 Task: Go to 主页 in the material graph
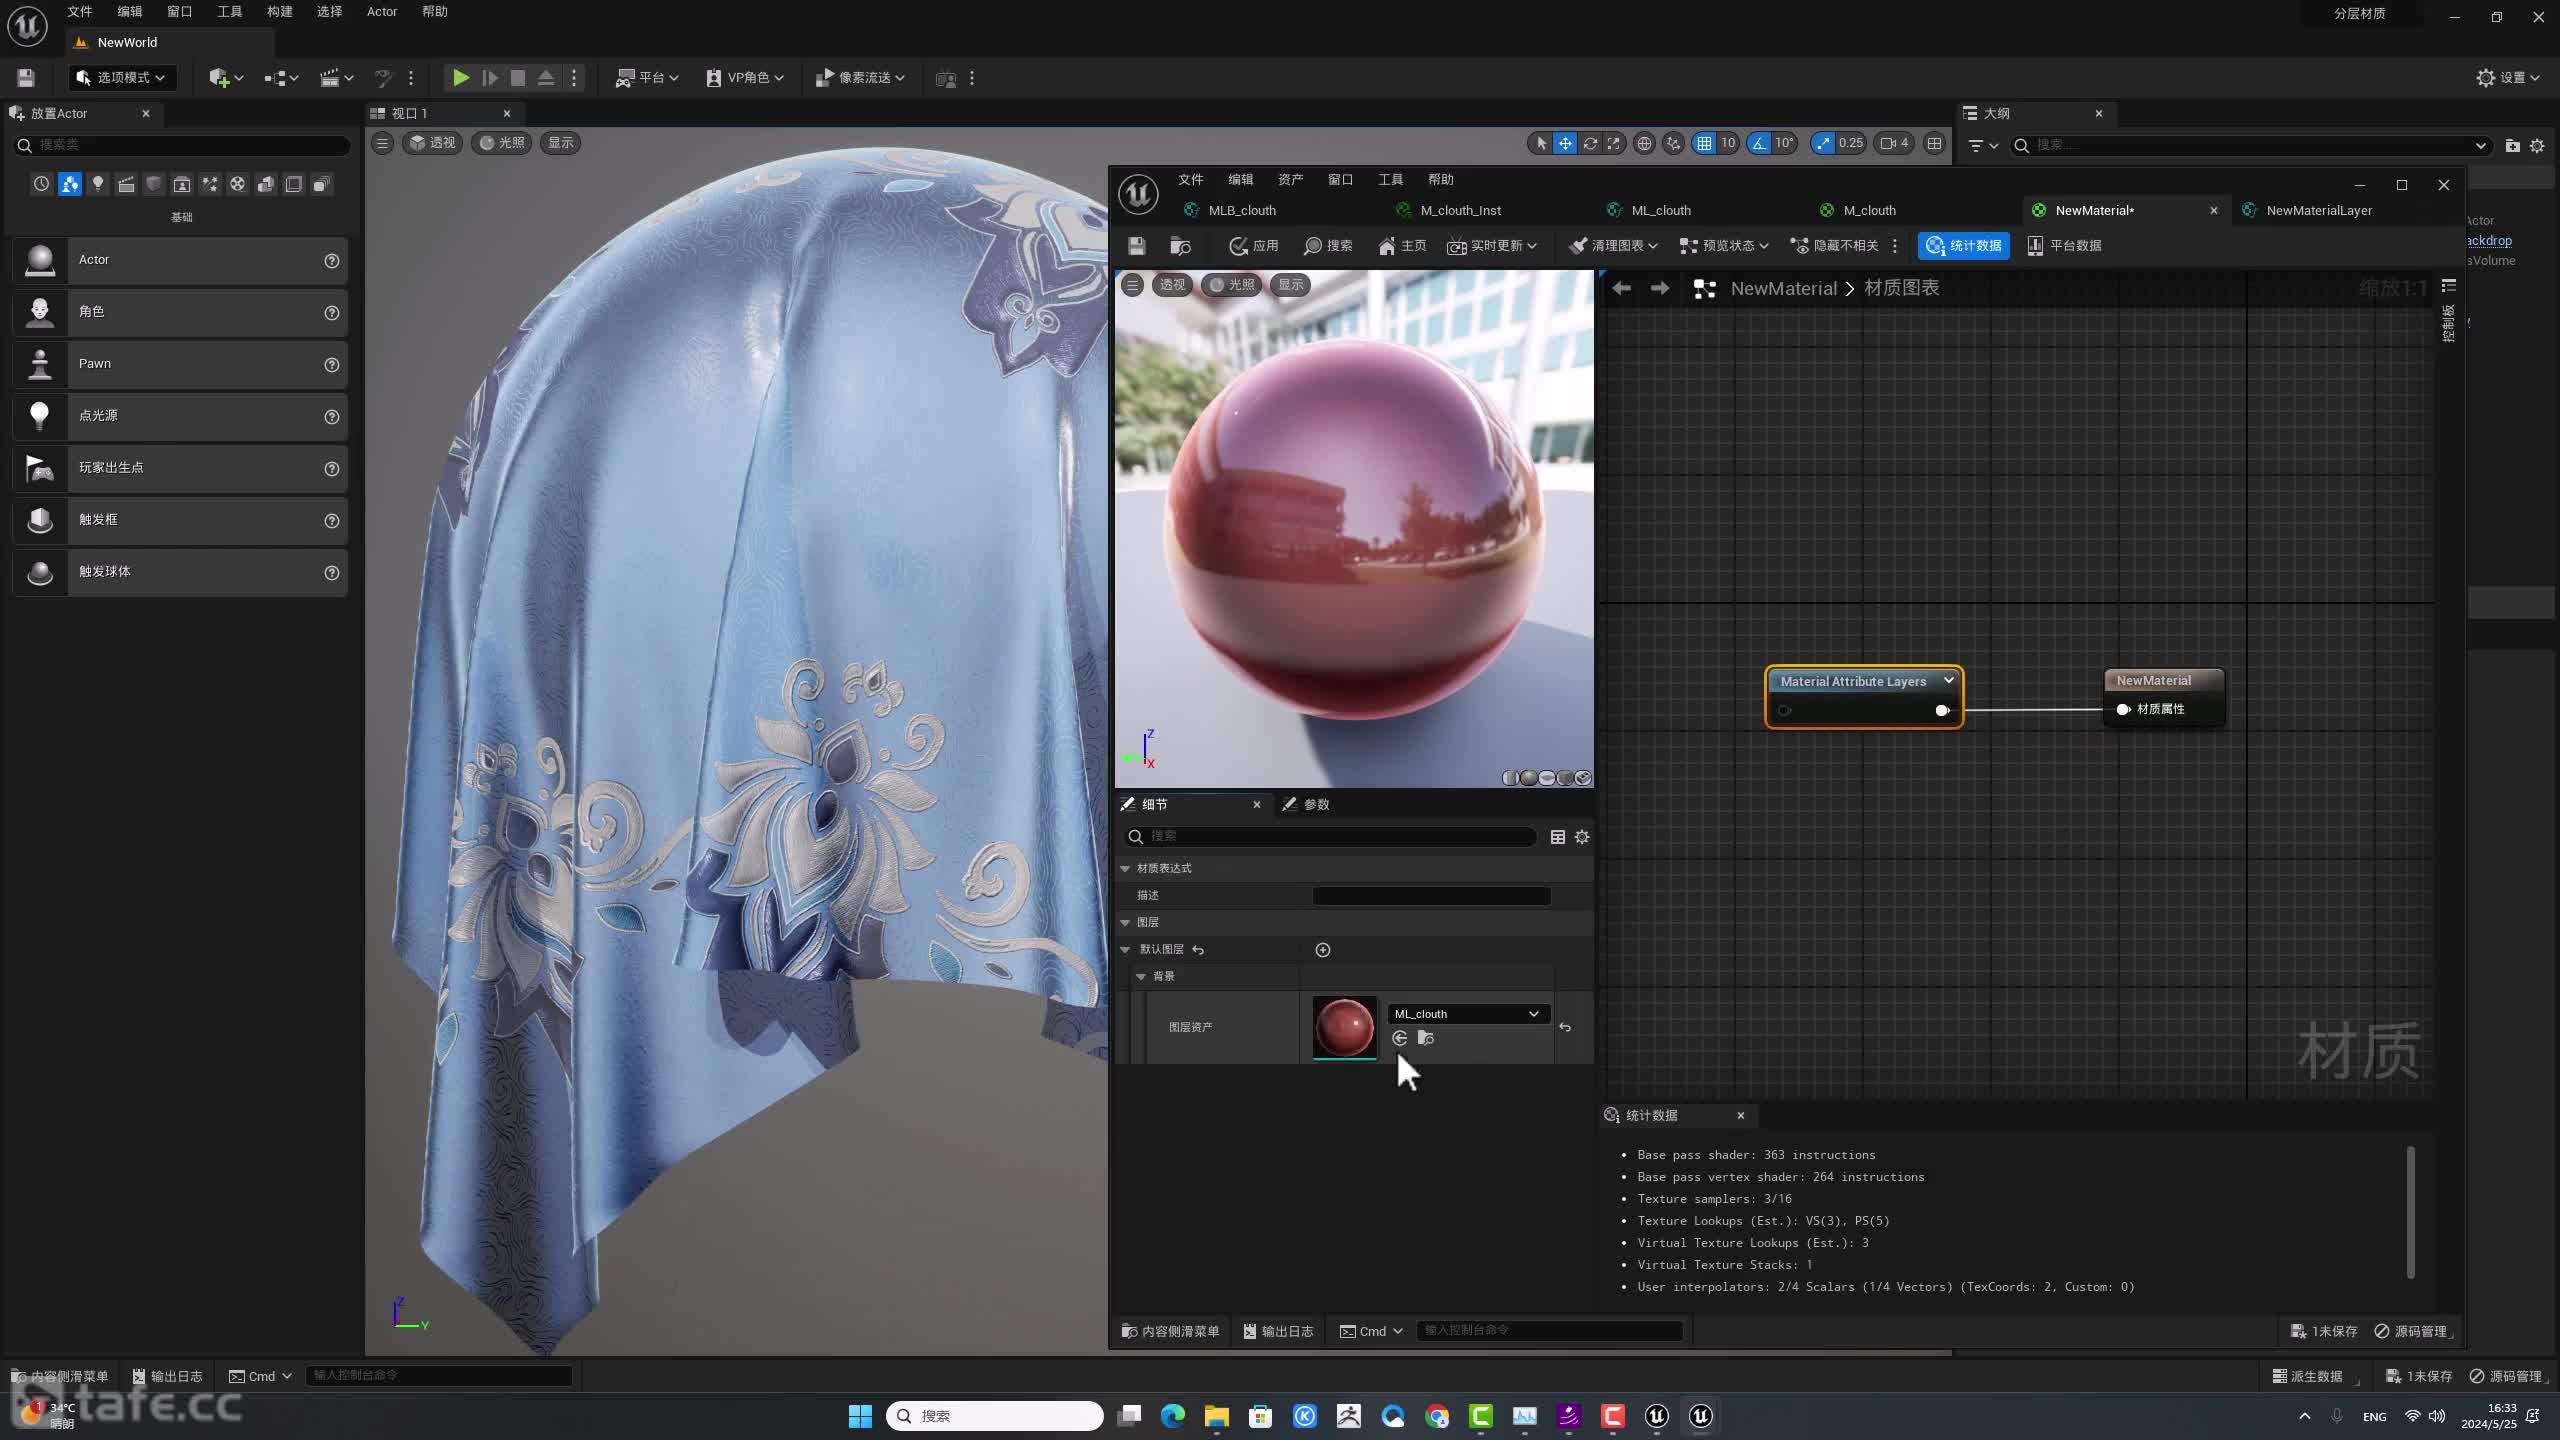(x=1402, y=245)
